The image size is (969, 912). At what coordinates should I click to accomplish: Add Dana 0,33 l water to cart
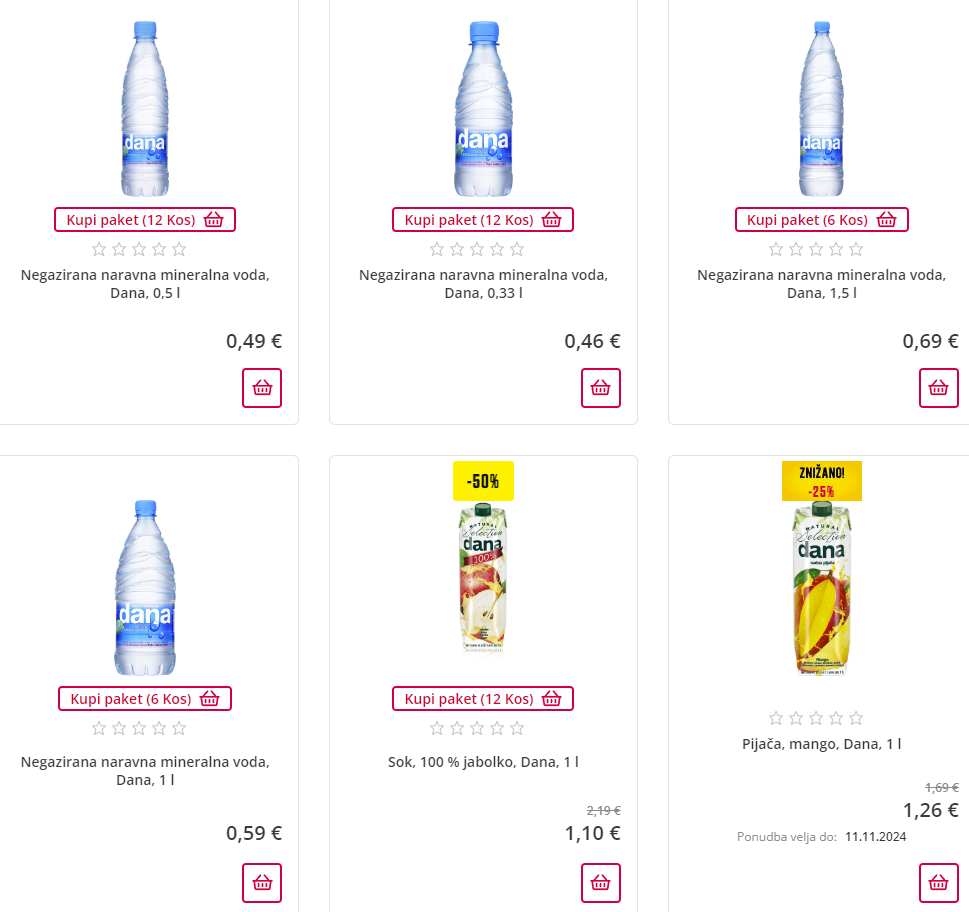pyautogui.click(x=600, y=388)
